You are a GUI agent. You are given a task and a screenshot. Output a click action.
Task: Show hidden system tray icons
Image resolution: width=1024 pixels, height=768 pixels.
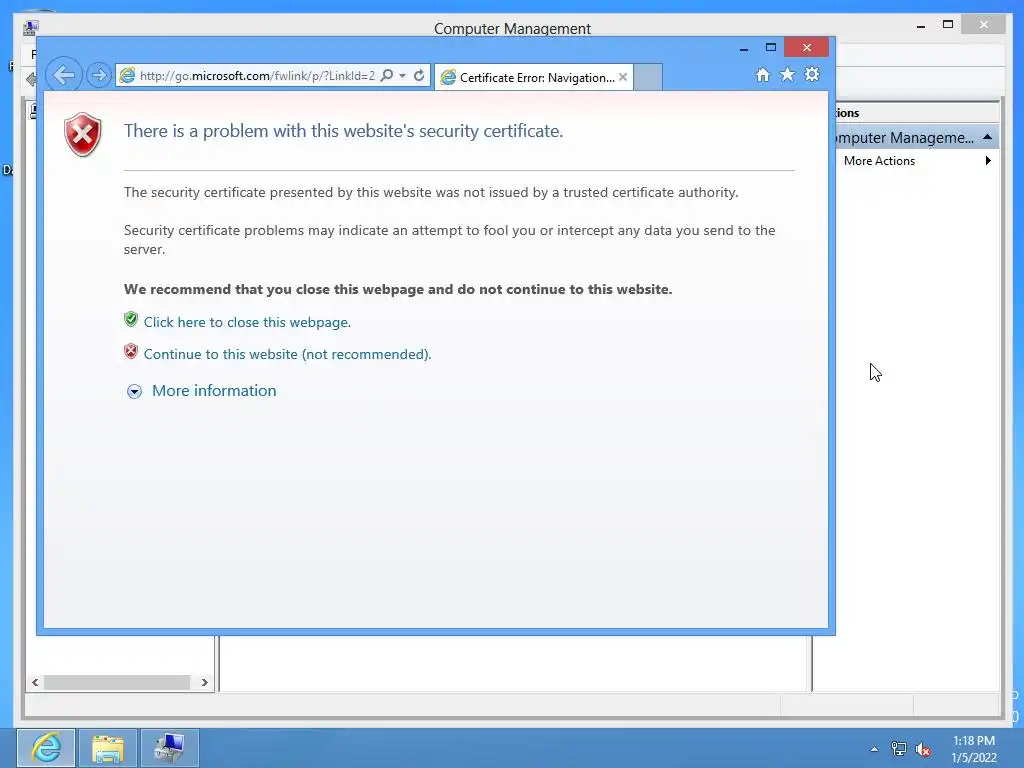(874, 749)
